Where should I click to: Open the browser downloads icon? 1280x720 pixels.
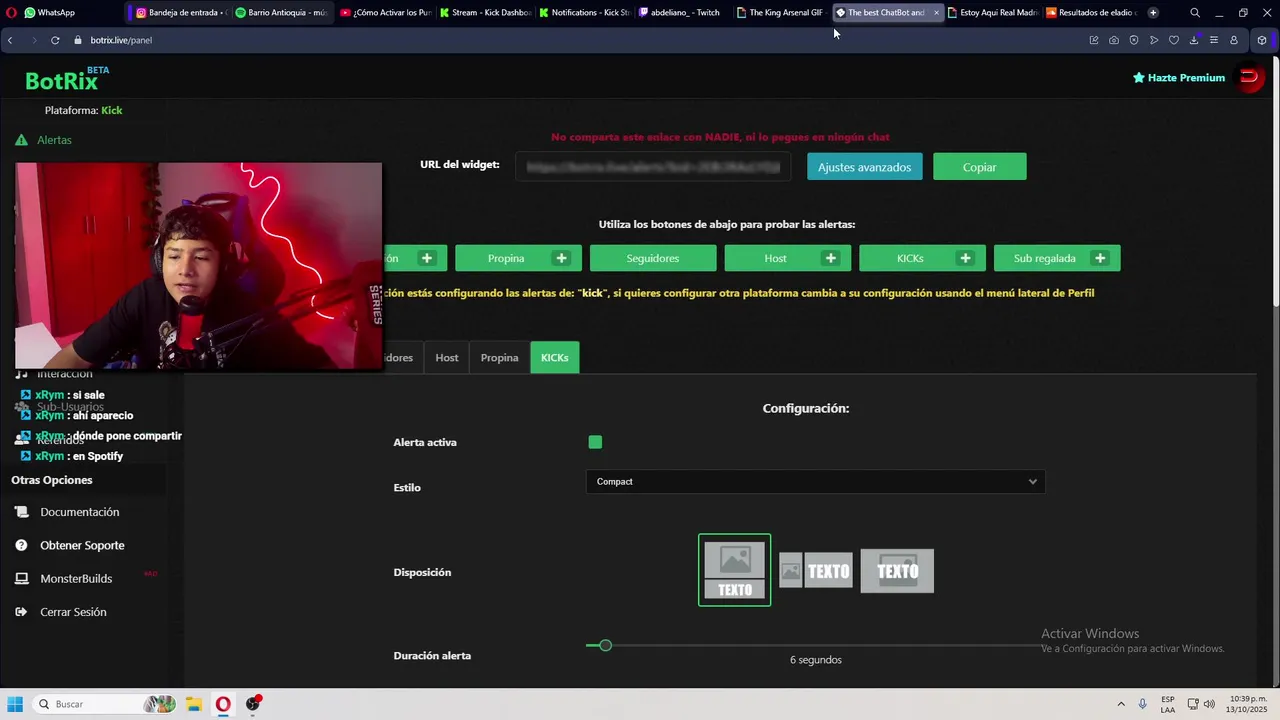coord(1194,40)
